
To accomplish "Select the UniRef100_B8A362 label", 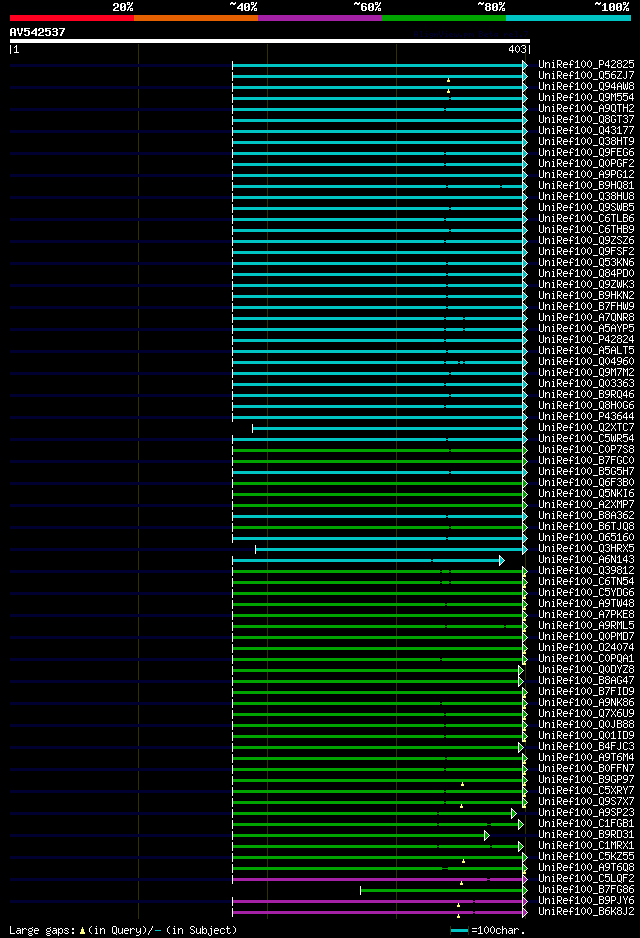I will (x=586, y=516).
